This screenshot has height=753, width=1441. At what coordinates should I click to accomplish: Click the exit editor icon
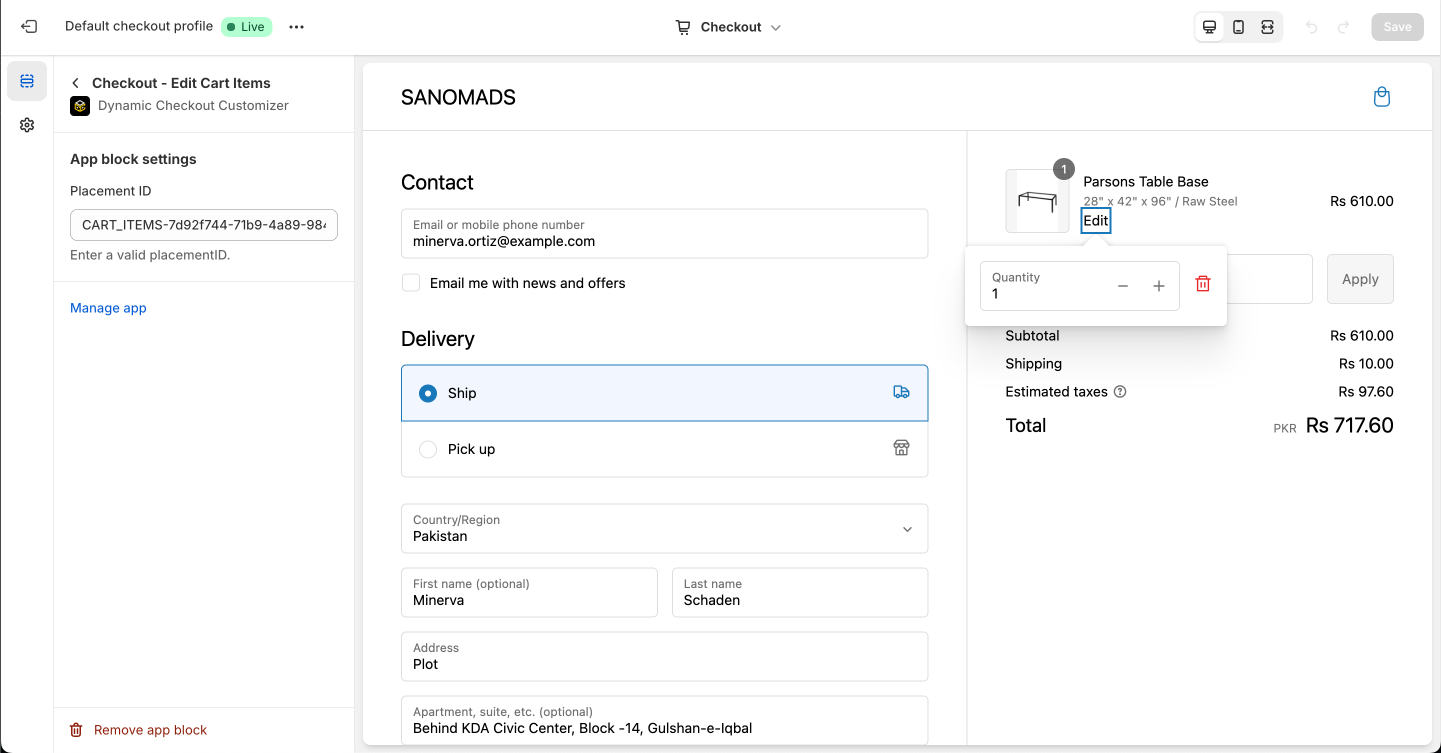[29, 27]
